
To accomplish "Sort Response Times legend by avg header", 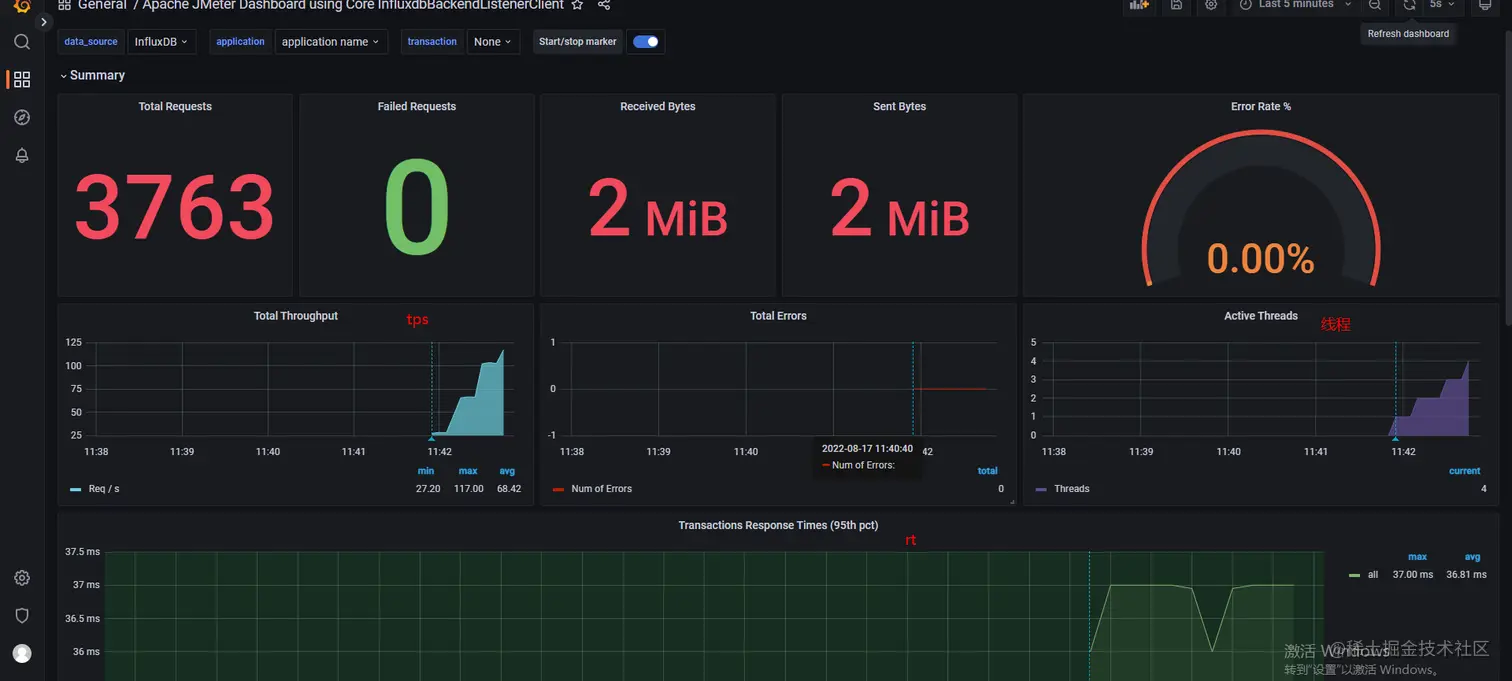I will point(1472,557).
